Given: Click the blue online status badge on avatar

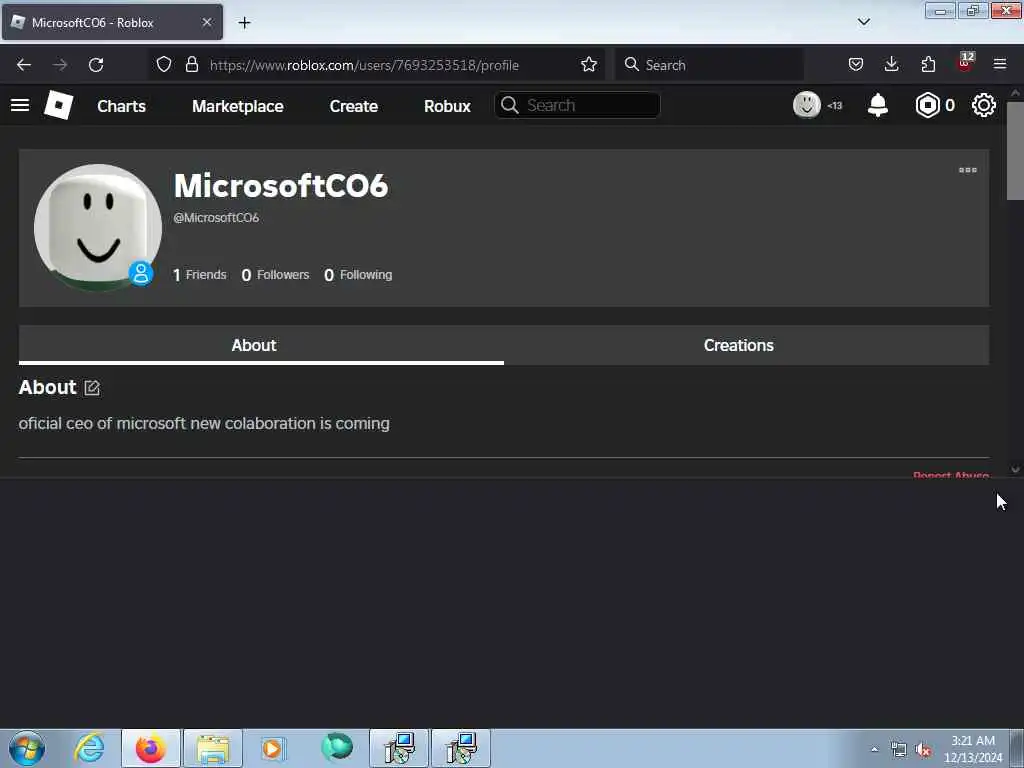Looking at the screenshot, I should tap(140, 273).
